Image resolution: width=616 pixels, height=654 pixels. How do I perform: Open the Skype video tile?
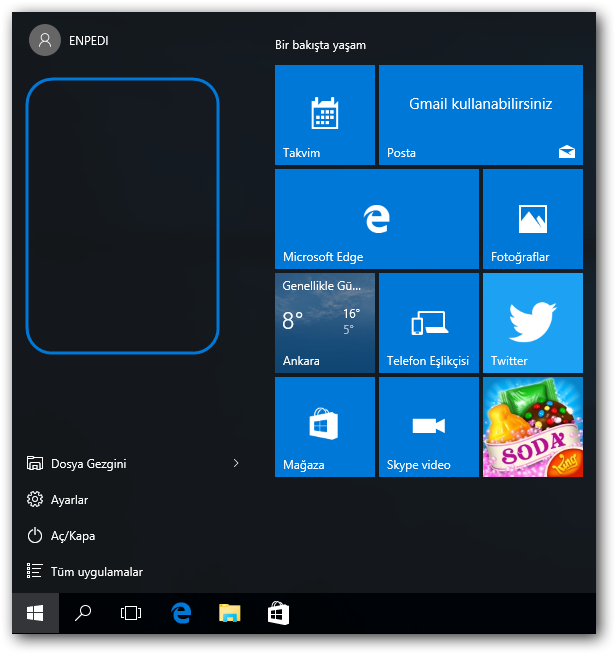(x=429, y=427)
